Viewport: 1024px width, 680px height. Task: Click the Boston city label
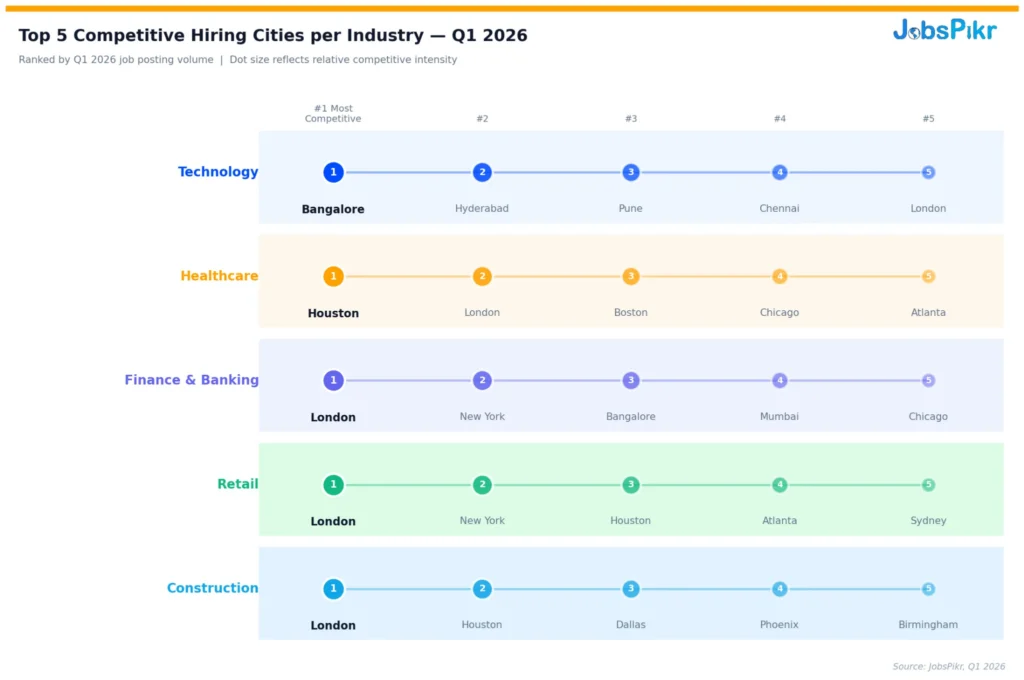(x=631, y=312)
